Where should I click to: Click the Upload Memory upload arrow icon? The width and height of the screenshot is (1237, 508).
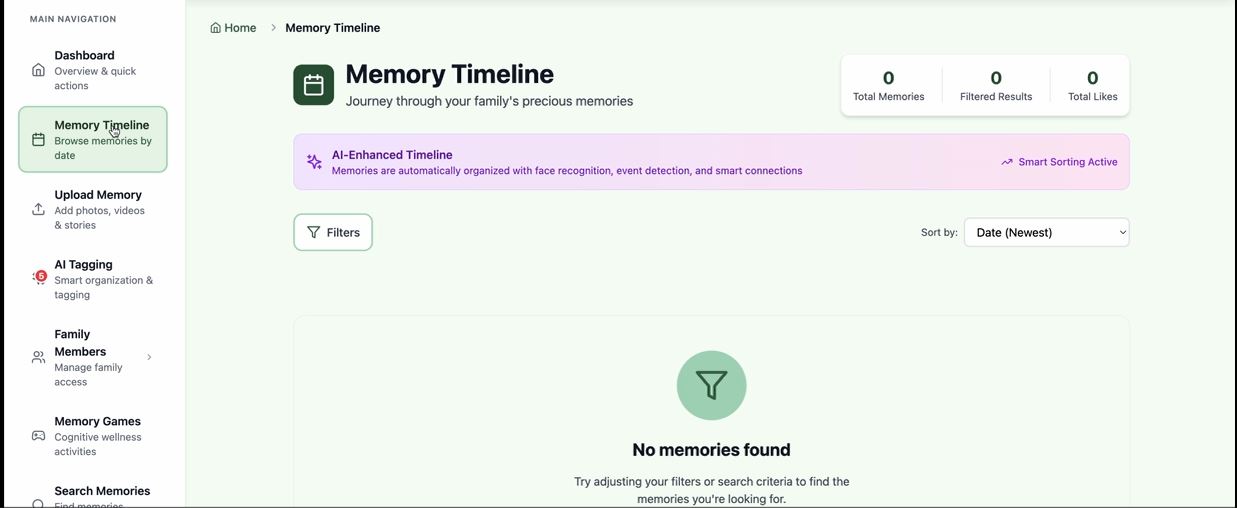pyautogui.click(x=38, y=210)
